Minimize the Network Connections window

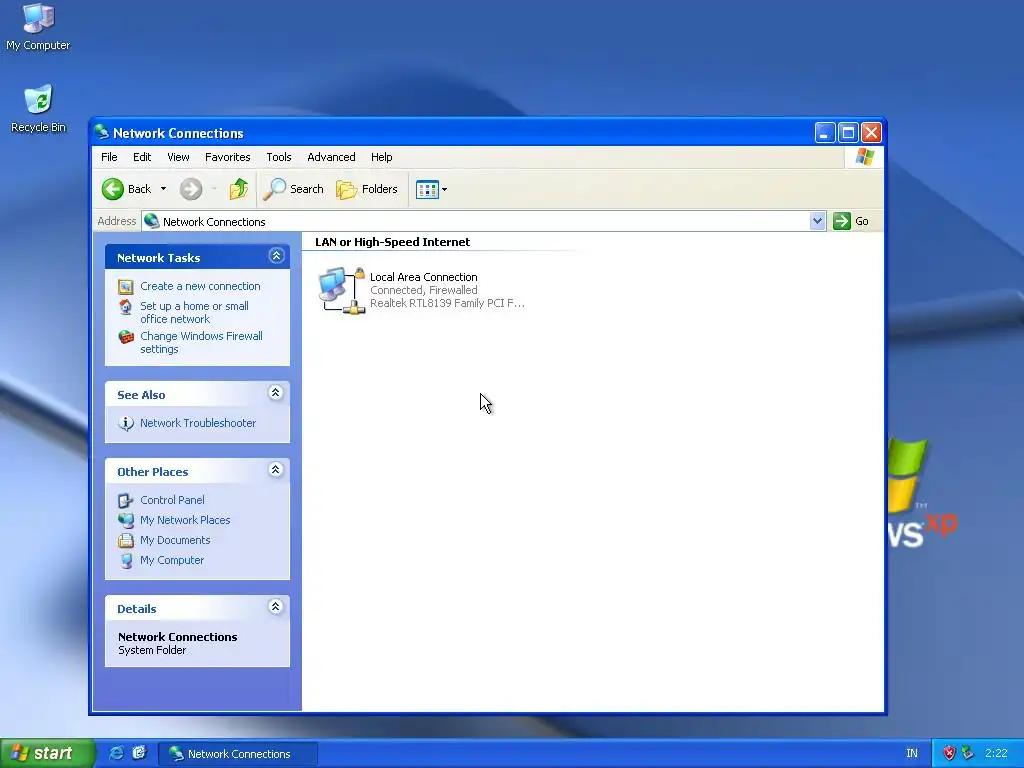coord(825,133)
